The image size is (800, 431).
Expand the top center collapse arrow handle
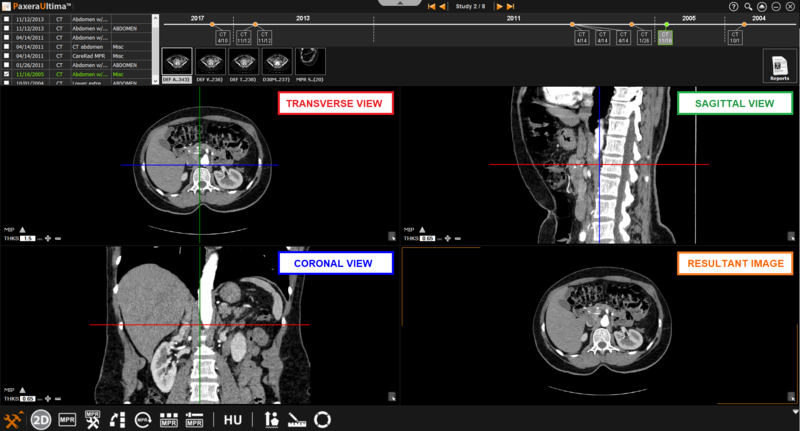click(x=399, y=4)
